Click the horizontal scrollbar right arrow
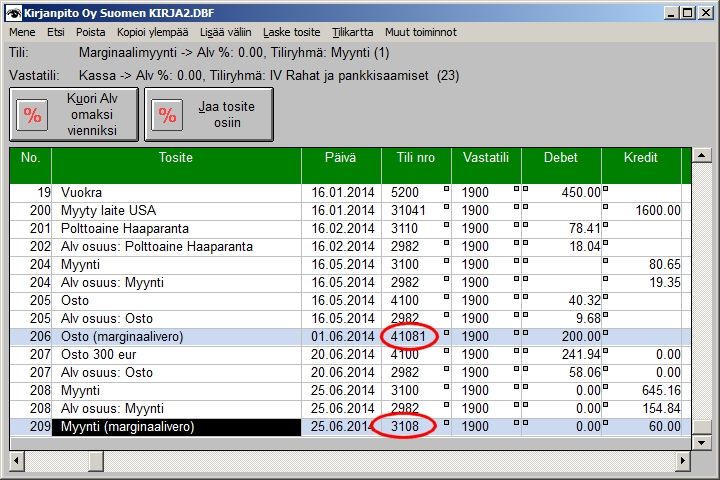 [x=684, y=461]
